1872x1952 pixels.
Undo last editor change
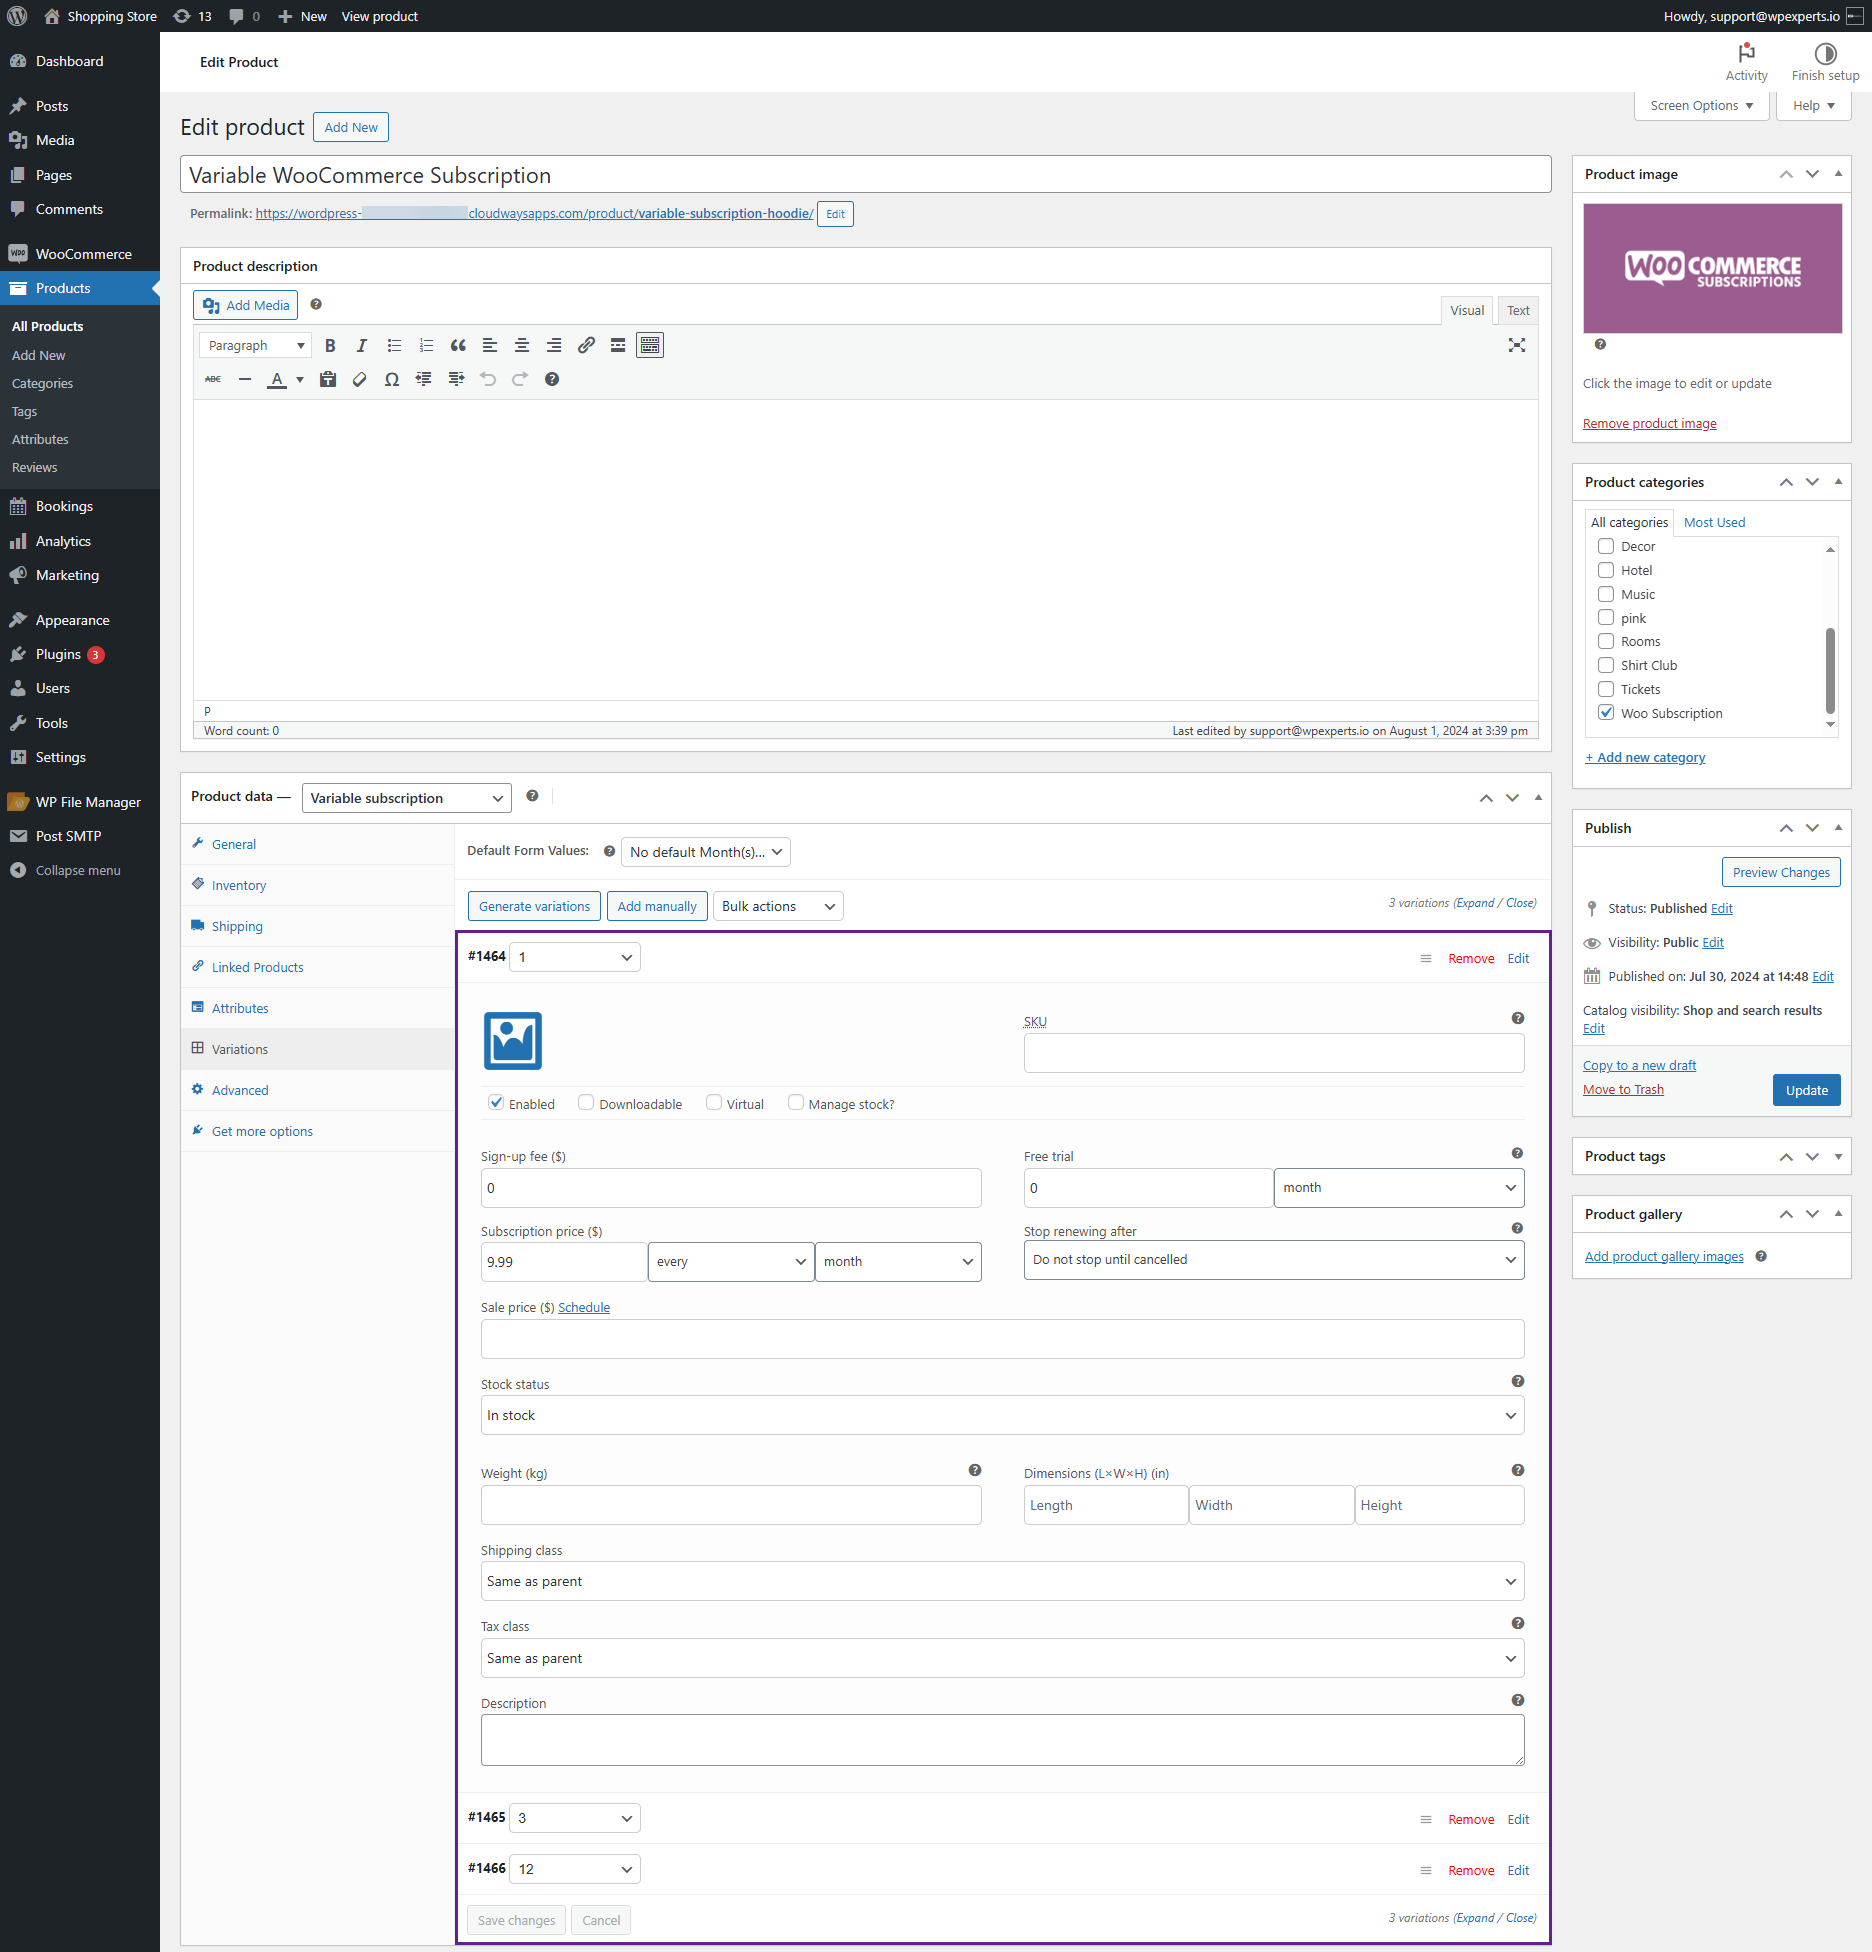tap(488, 379)
